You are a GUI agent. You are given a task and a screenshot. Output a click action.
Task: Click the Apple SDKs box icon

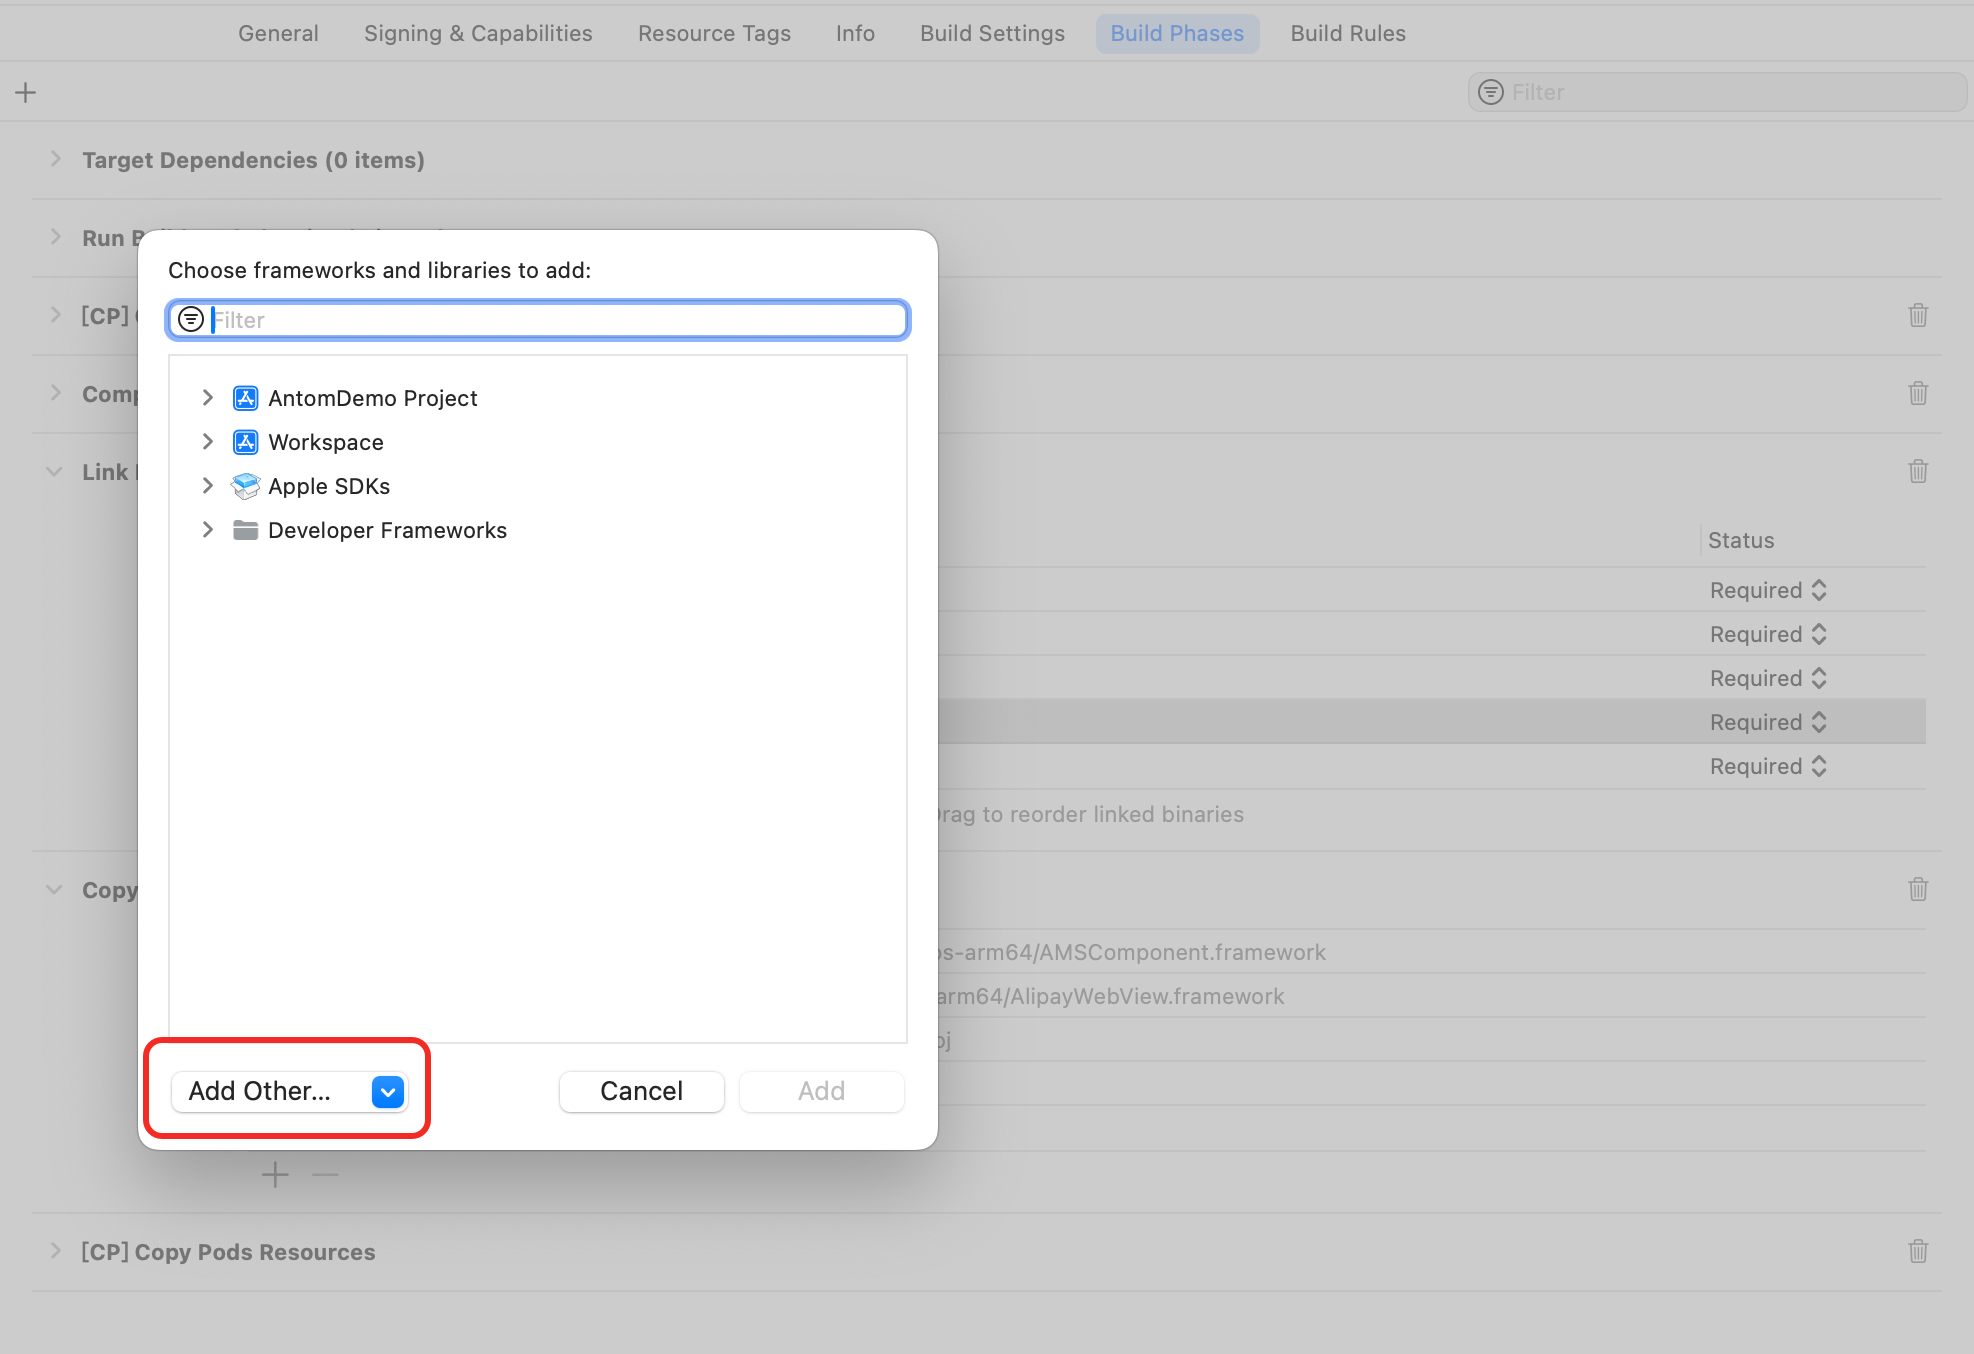[x=245, y=486]
